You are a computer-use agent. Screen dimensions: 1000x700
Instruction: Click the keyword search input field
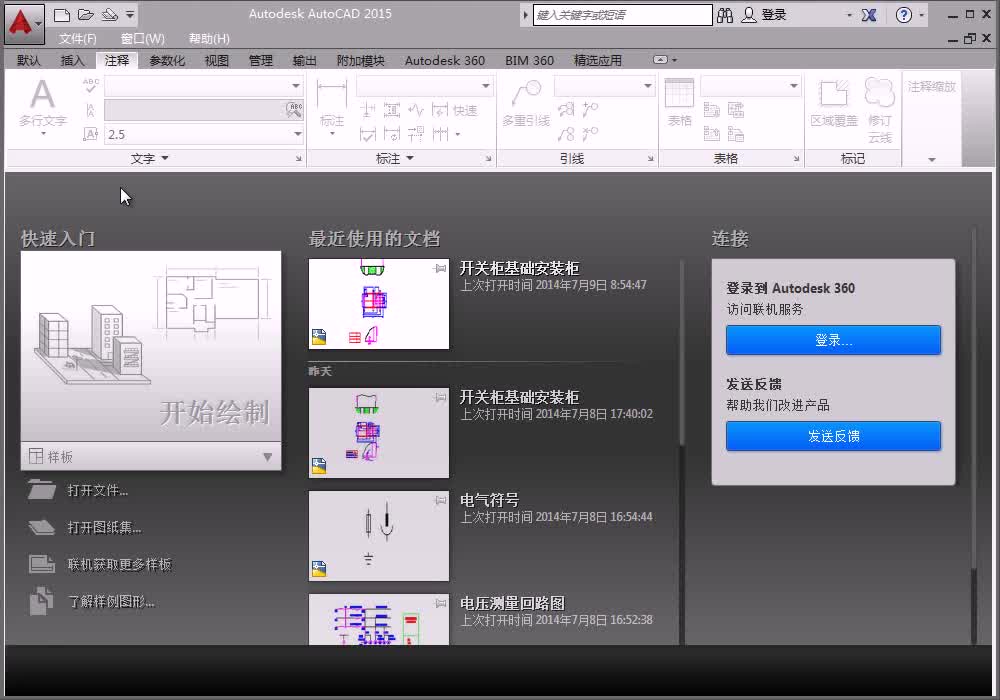point(622,15)
